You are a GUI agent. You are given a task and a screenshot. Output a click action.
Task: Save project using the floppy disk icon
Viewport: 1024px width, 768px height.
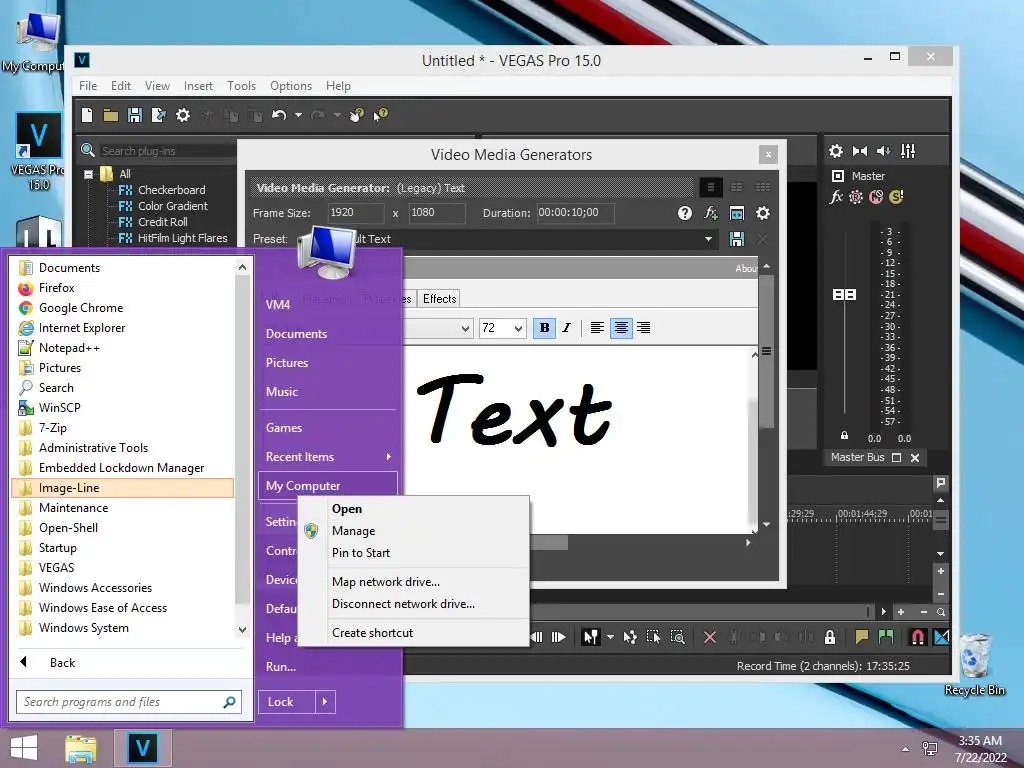coord(135,116)
